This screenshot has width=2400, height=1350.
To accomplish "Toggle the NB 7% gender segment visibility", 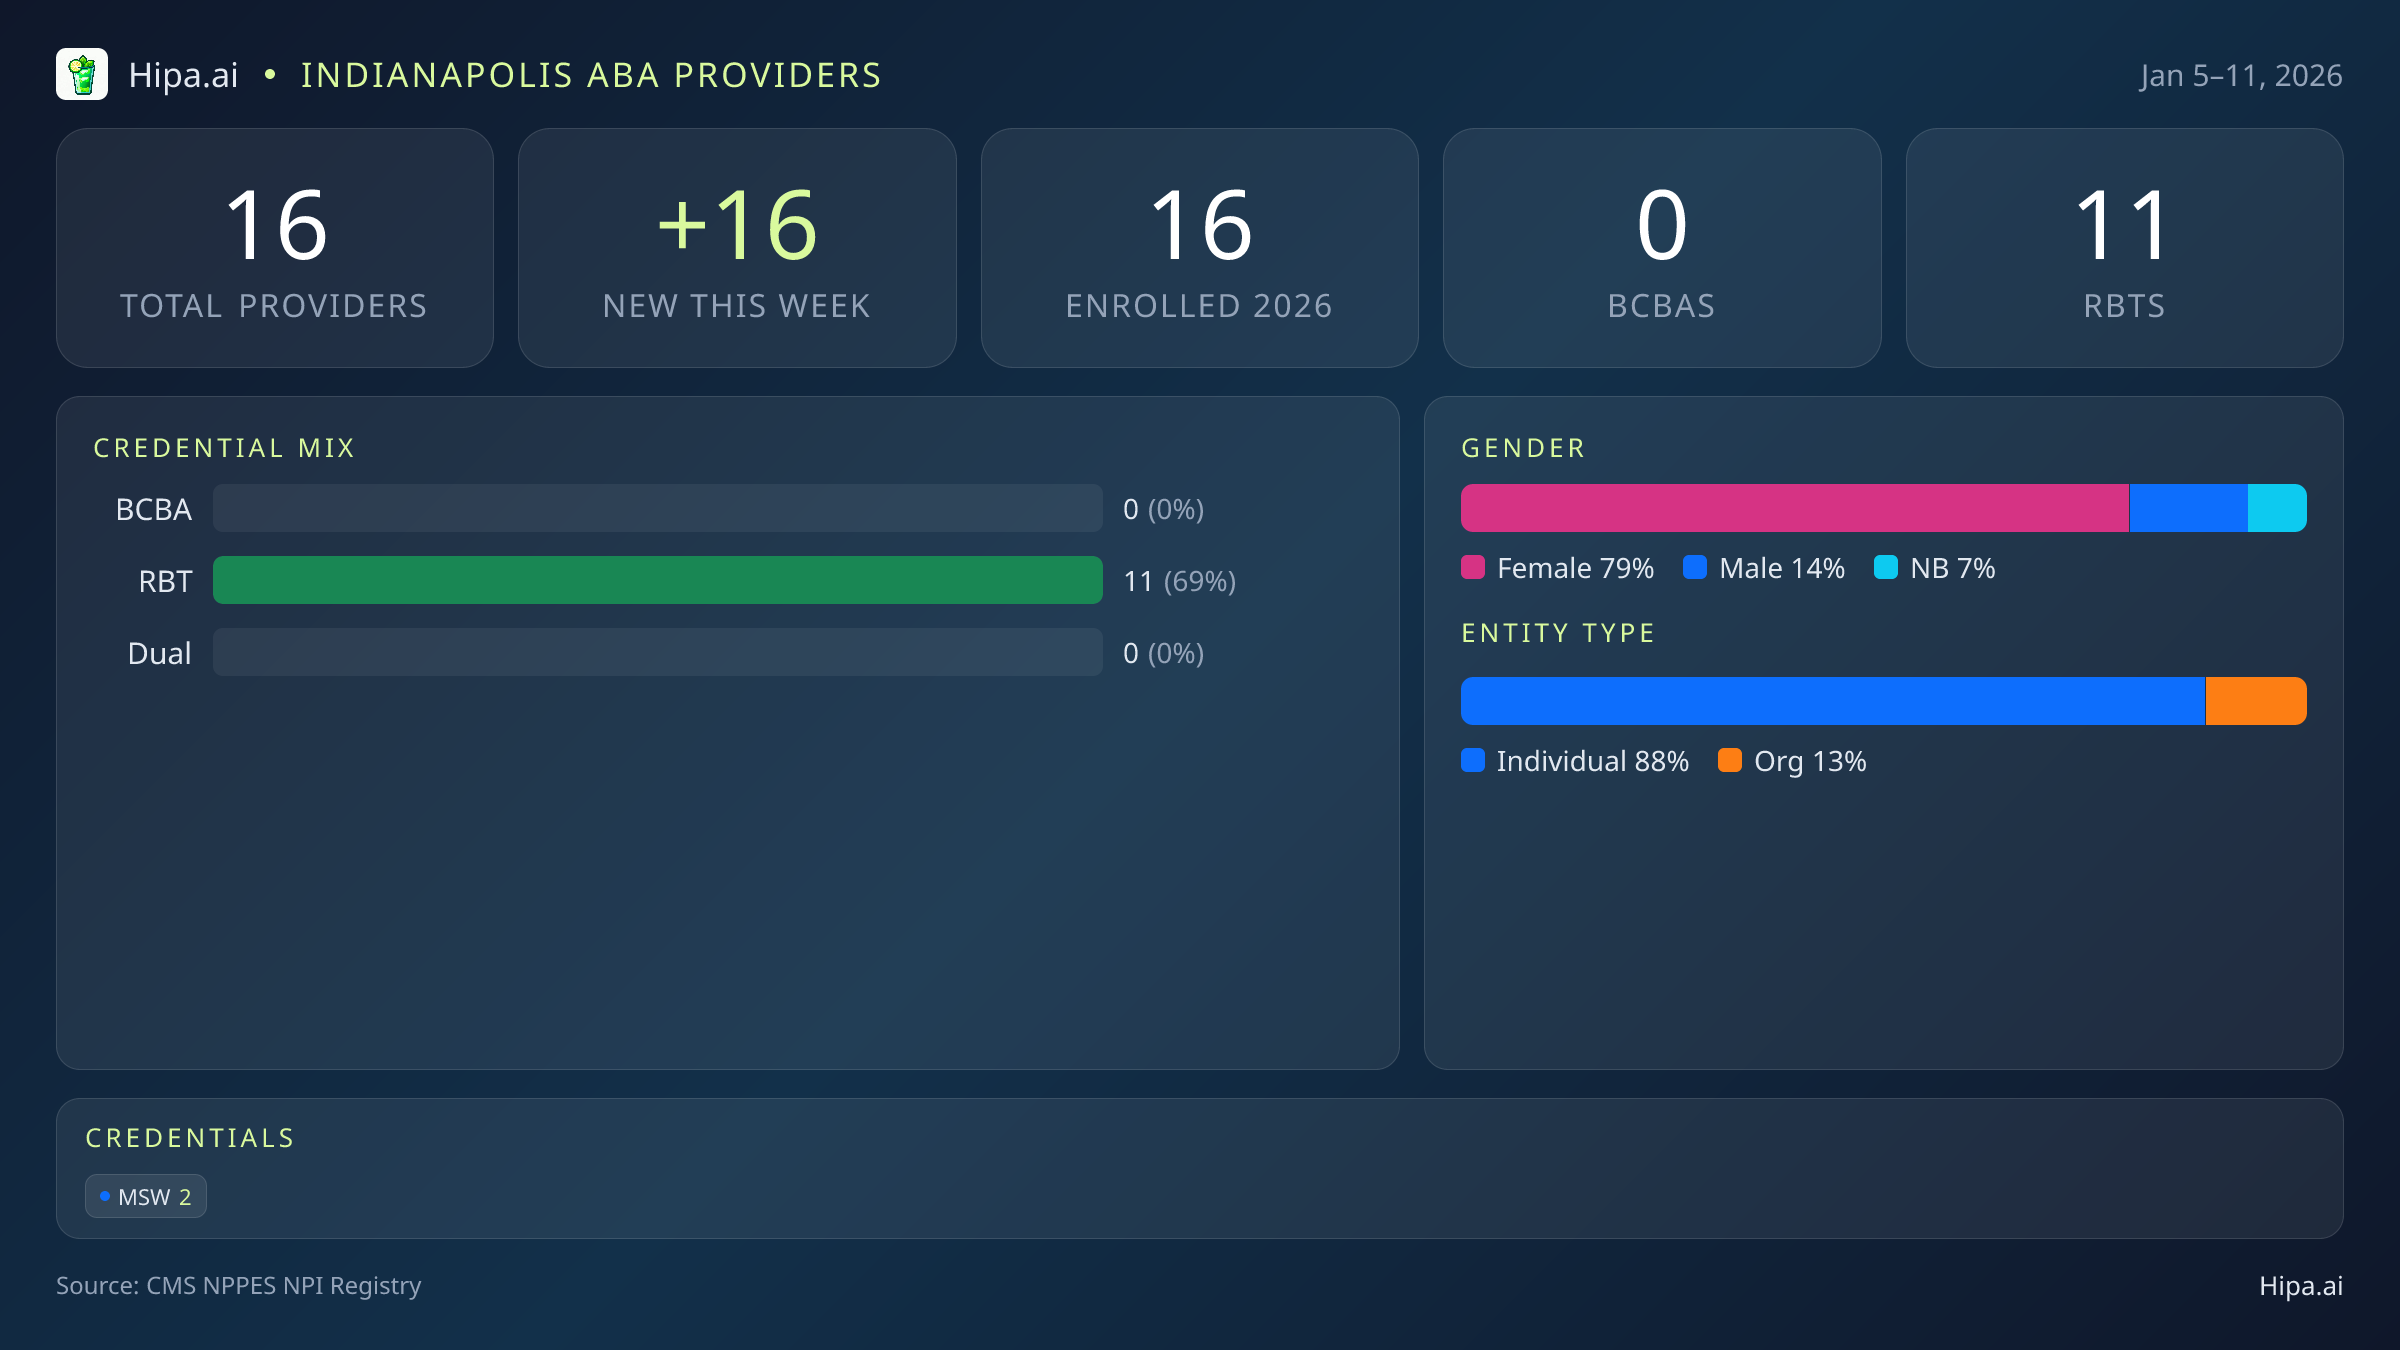I will [1937, 567].
